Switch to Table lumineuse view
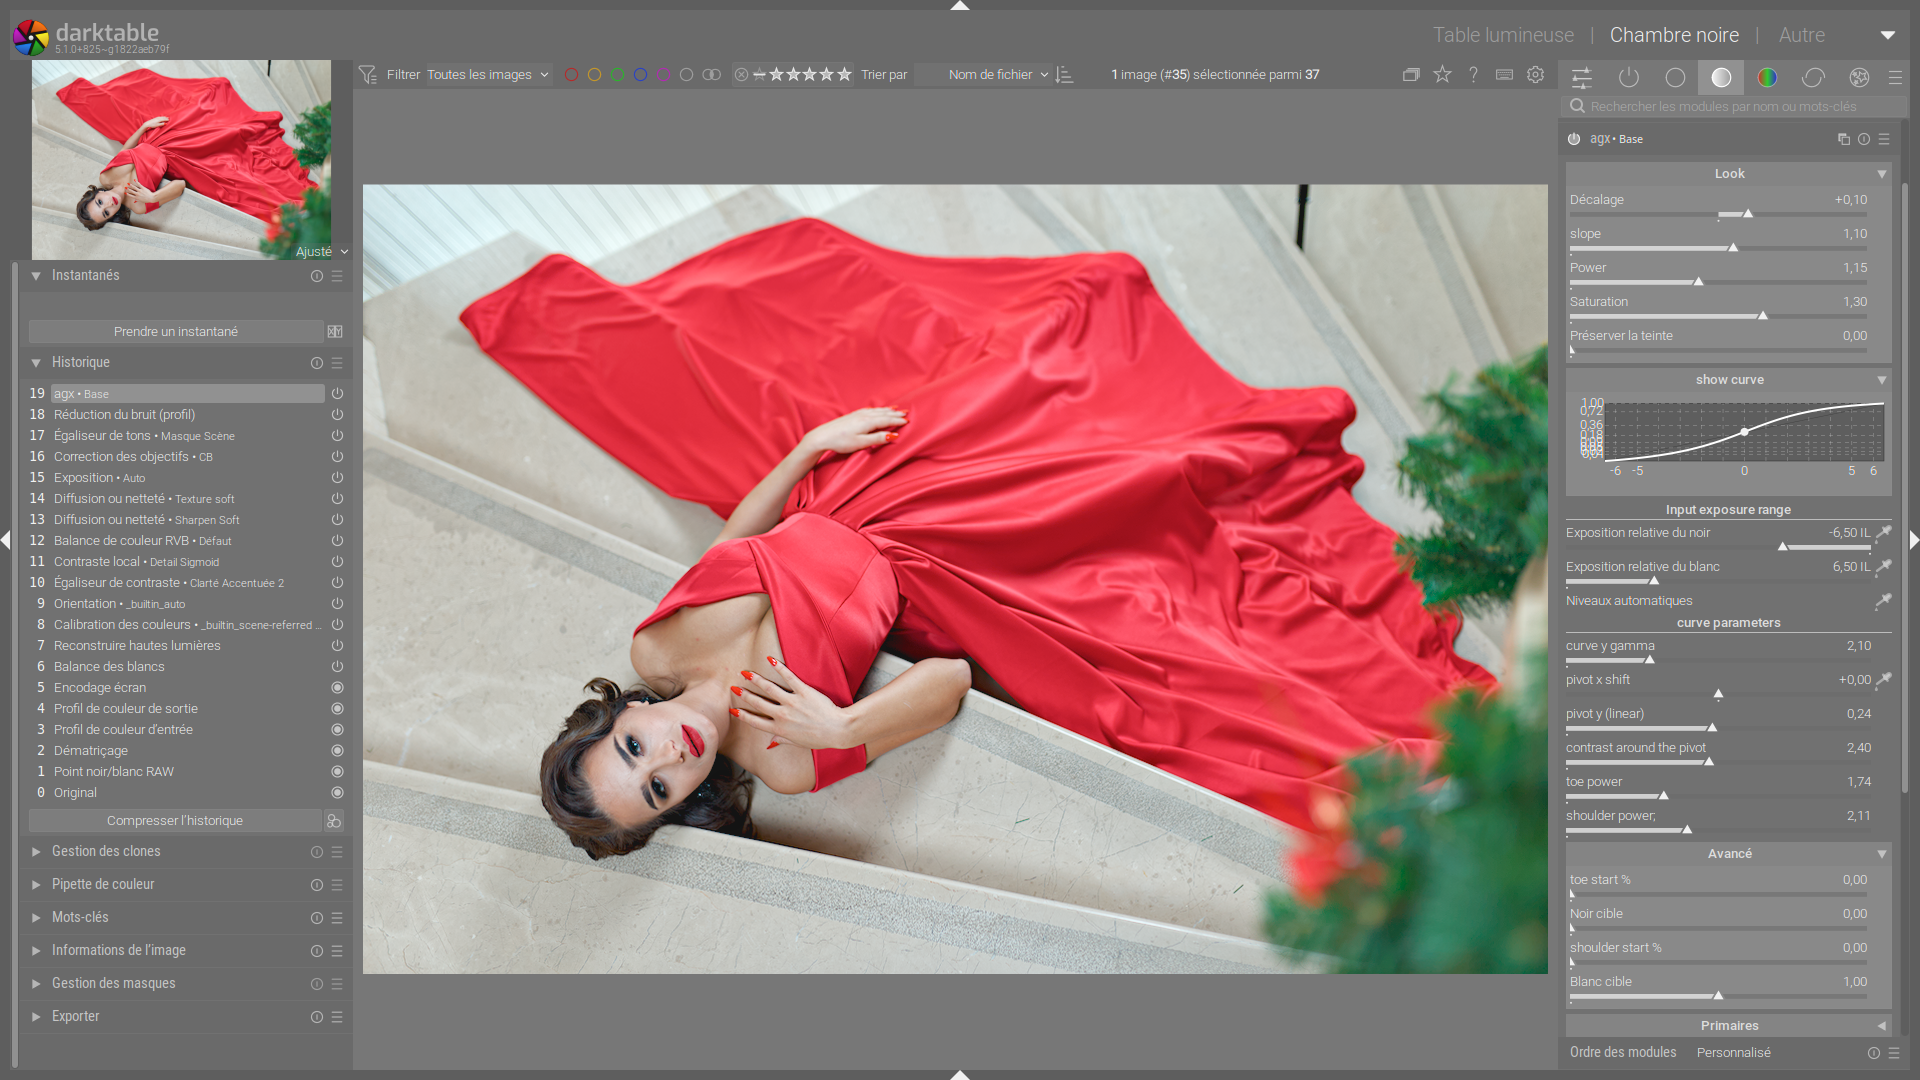Viewport: 1920px width, 1080px height. click(1503, 35)
